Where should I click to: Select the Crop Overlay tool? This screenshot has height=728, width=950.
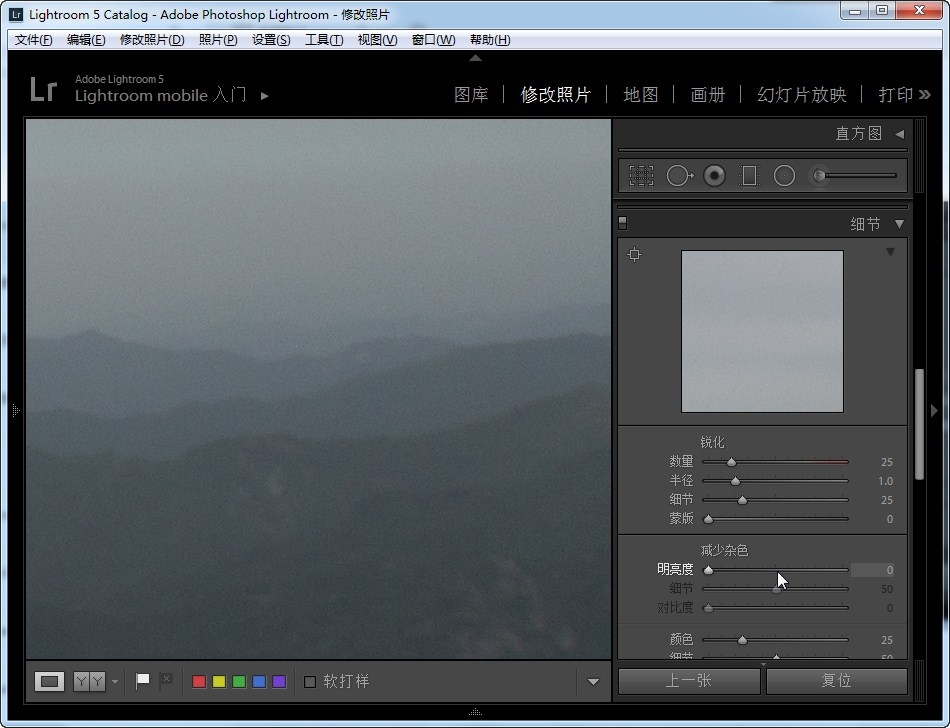(x=641, y=176)
